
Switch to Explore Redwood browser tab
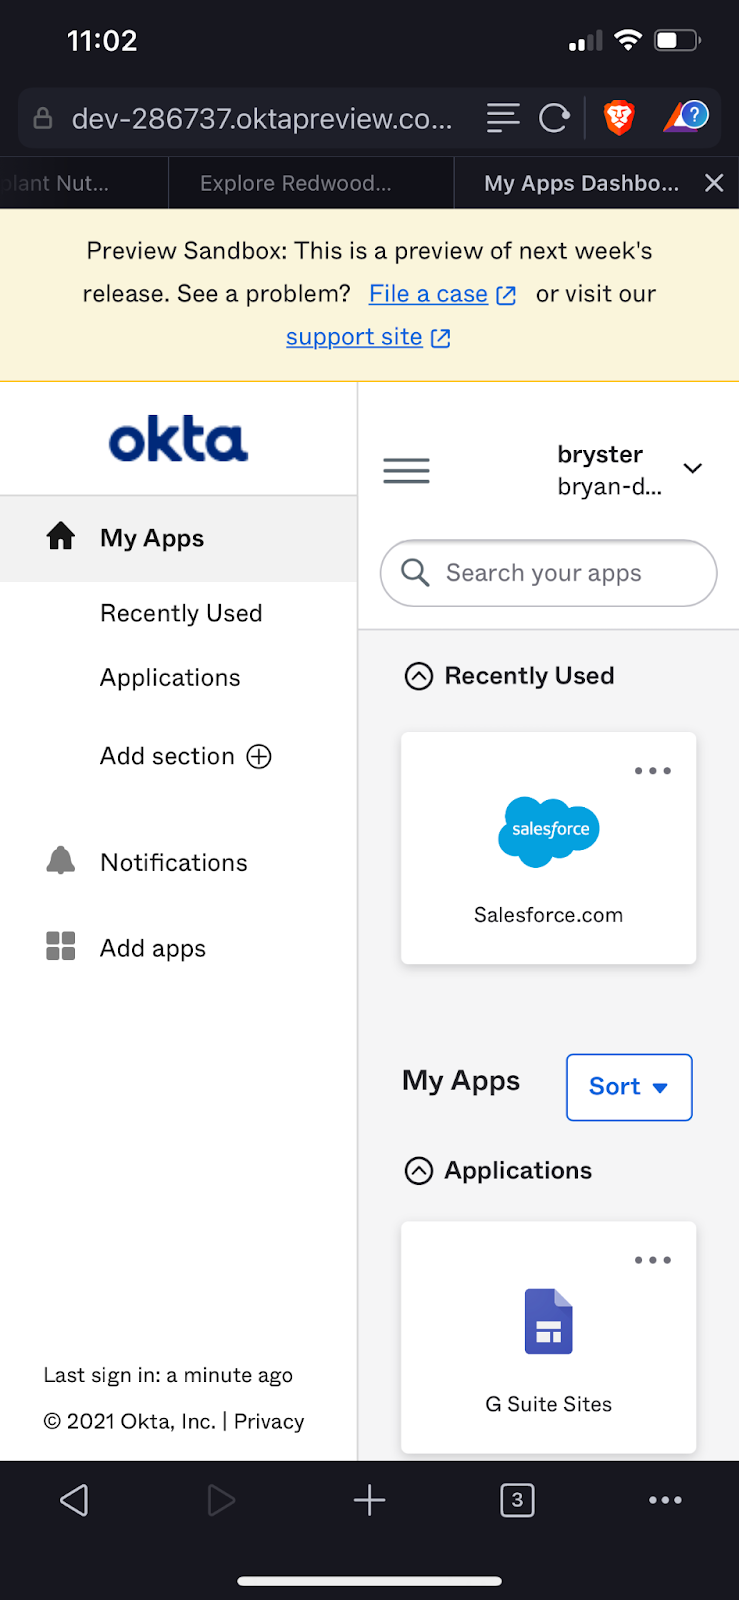point(296,183)
